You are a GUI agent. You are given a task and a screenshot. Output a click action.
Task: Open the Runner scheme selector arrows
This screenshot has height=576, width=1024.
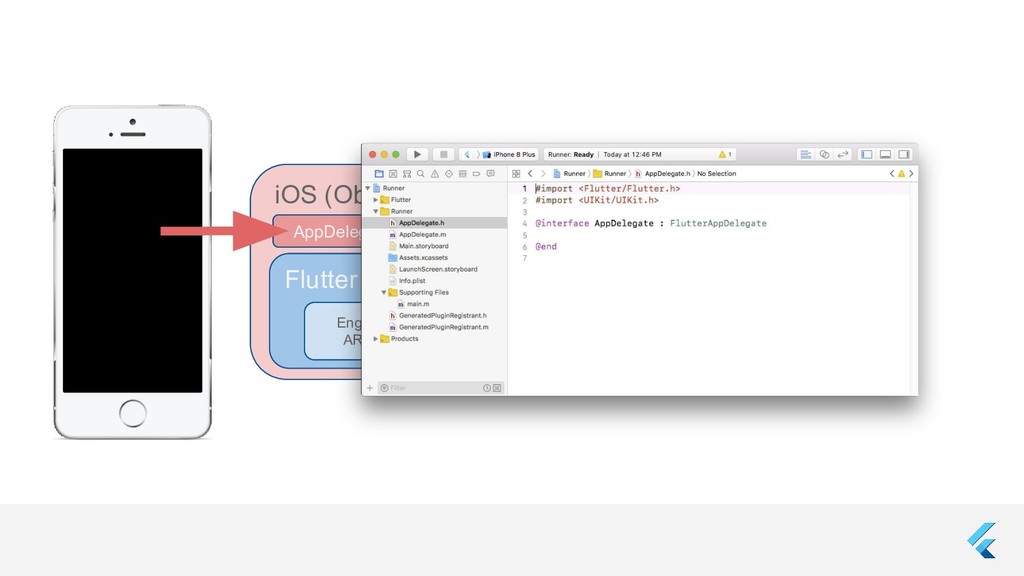pos(467,155)
